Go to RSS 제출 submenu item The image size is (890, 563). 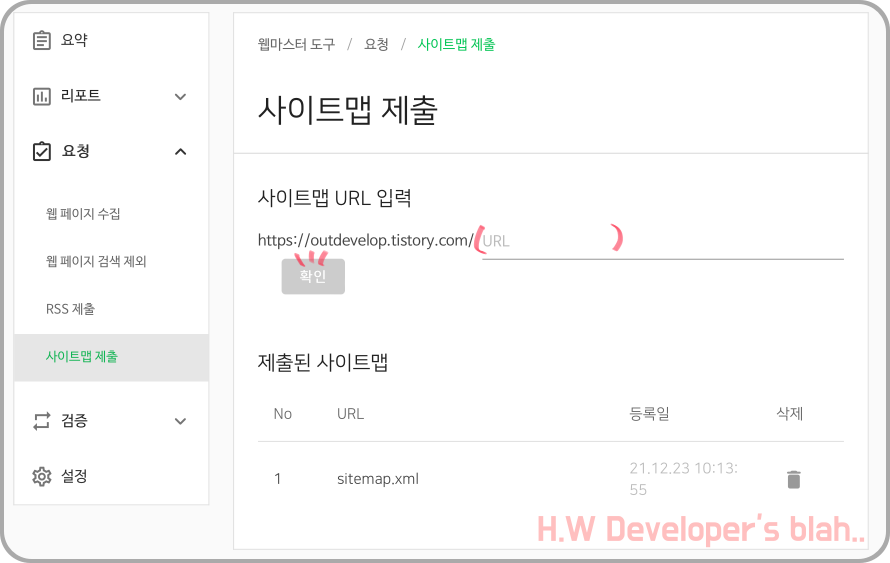tap(70, 309)
